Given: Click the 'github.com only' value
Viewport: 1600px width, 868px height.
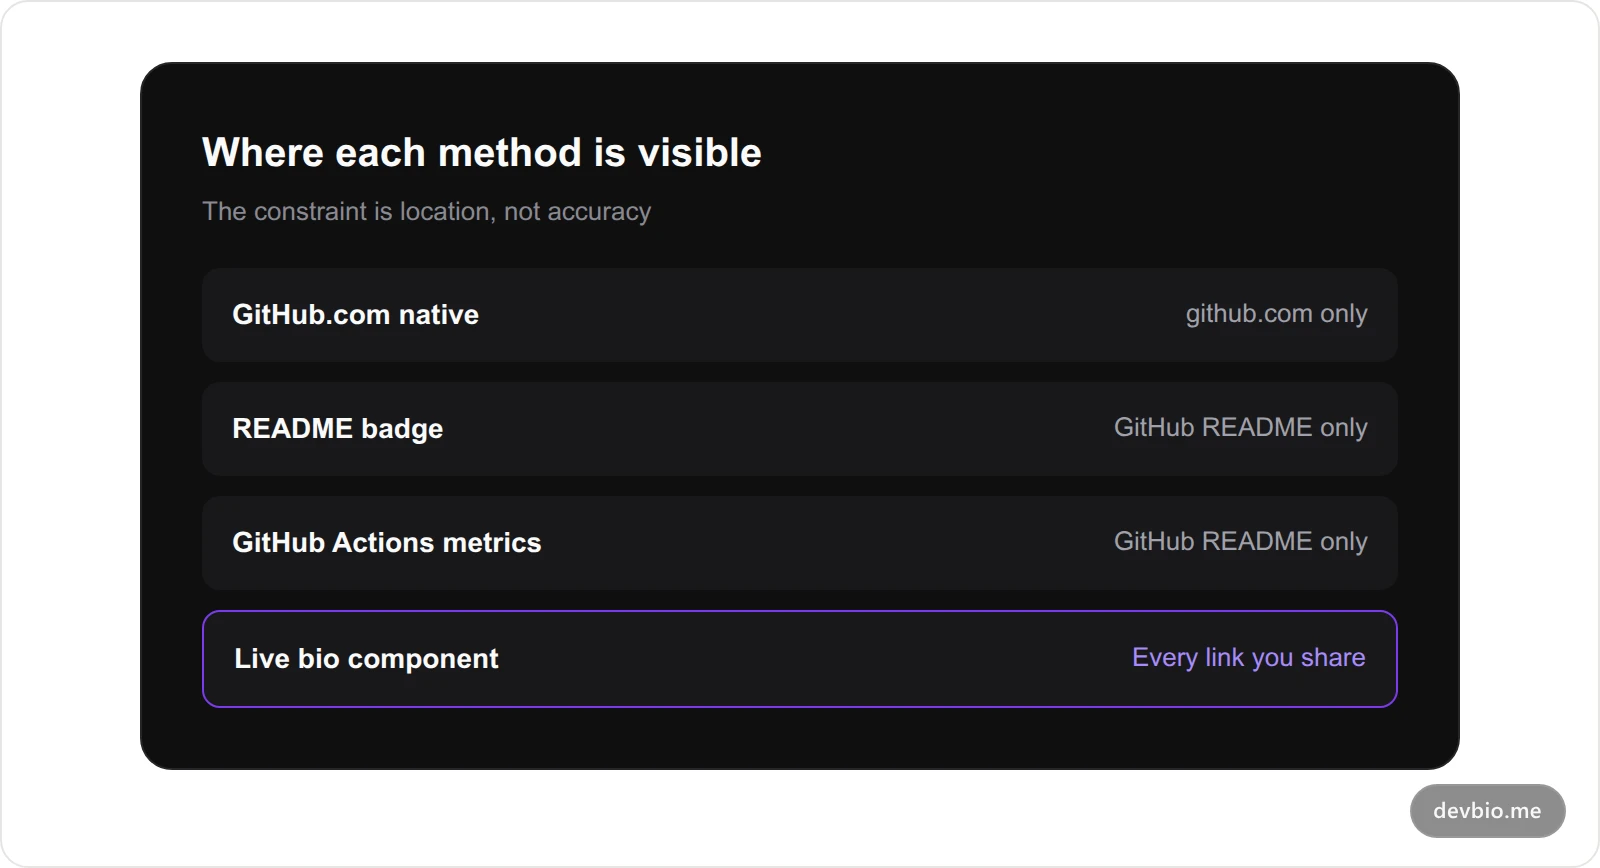Looking at the screenshot, I should (1276, 314).
